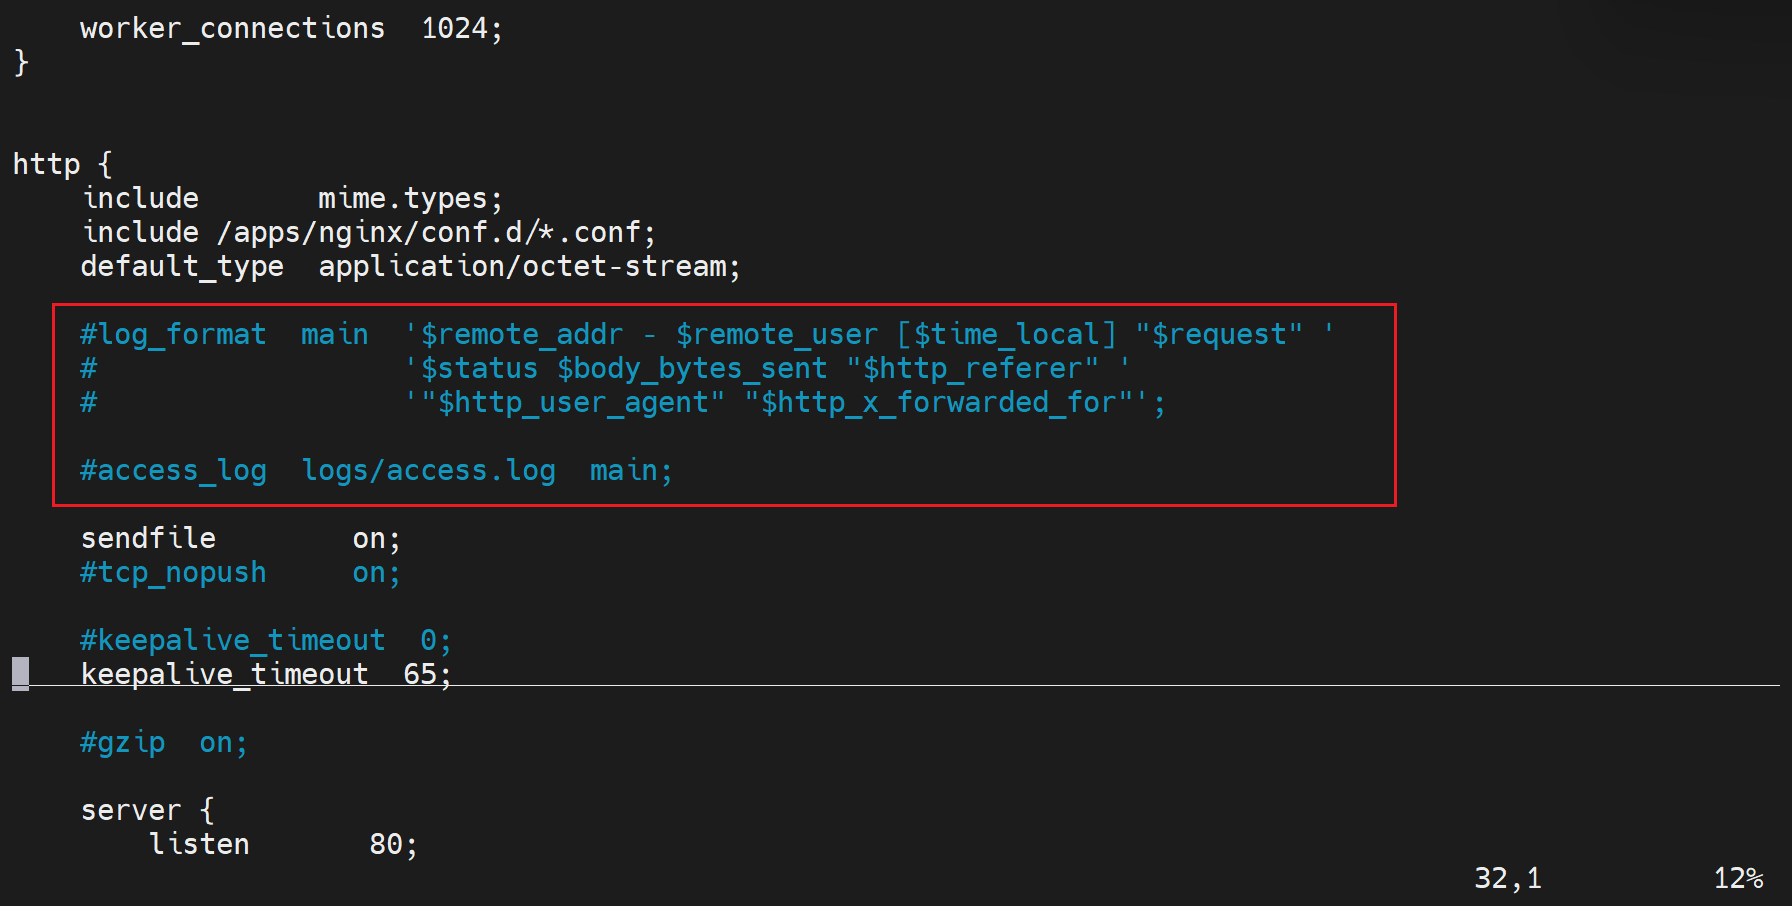Click the worker_connections 1024 line
1792x906 pixels.
click(290, 28)
